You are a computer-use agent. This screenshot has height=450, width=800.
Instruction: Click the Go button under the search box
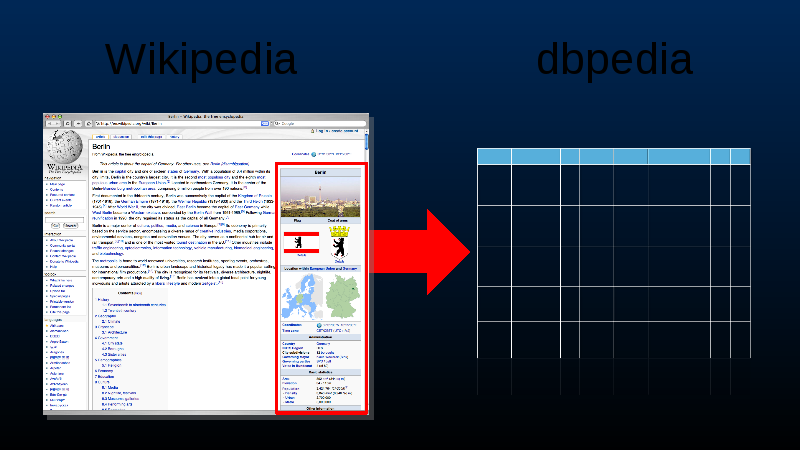[55, 226]
